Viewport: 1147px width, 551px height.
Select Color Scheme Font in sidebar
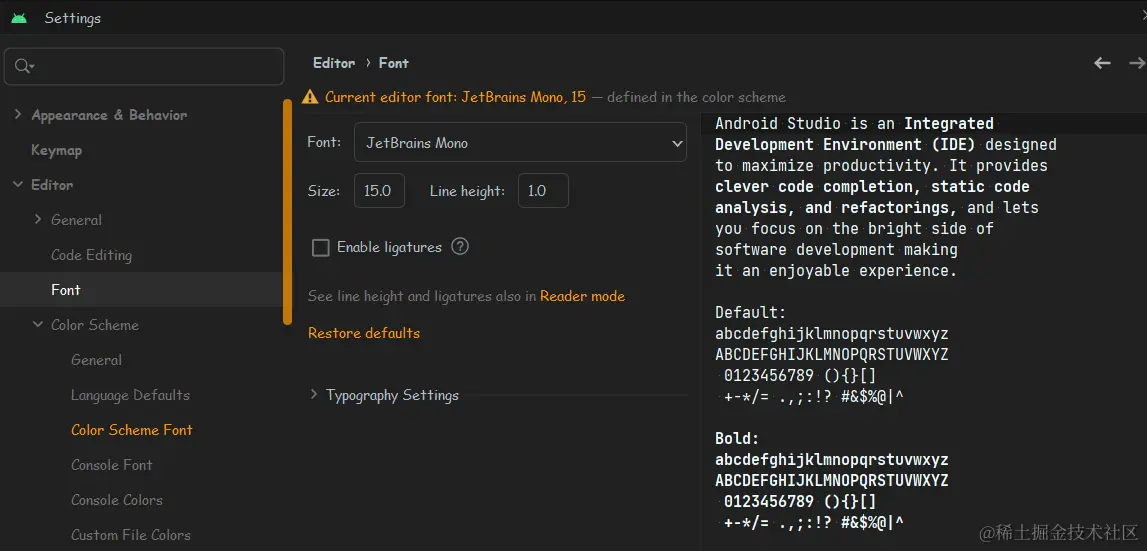(131, 430)
